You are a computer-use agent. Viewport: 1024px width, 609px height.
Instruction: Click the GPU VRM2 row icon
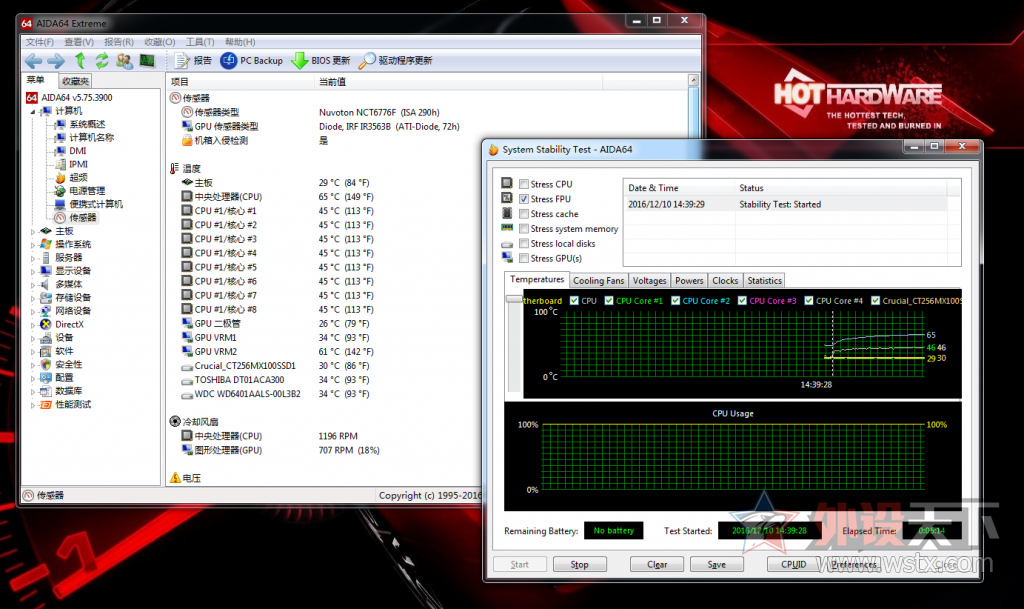pos(187,352)
